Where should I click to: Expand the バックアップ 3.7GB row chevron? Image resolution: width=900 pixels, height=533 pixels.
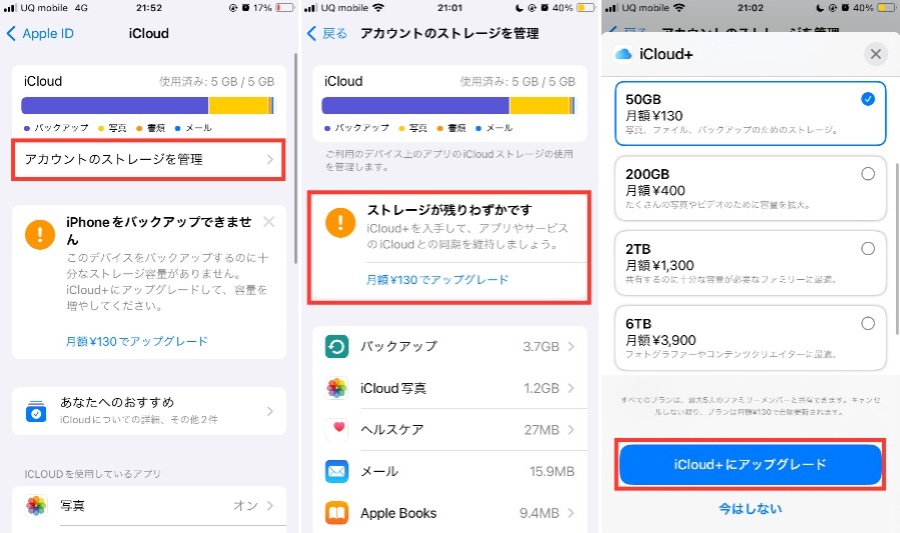pos(571,347)
